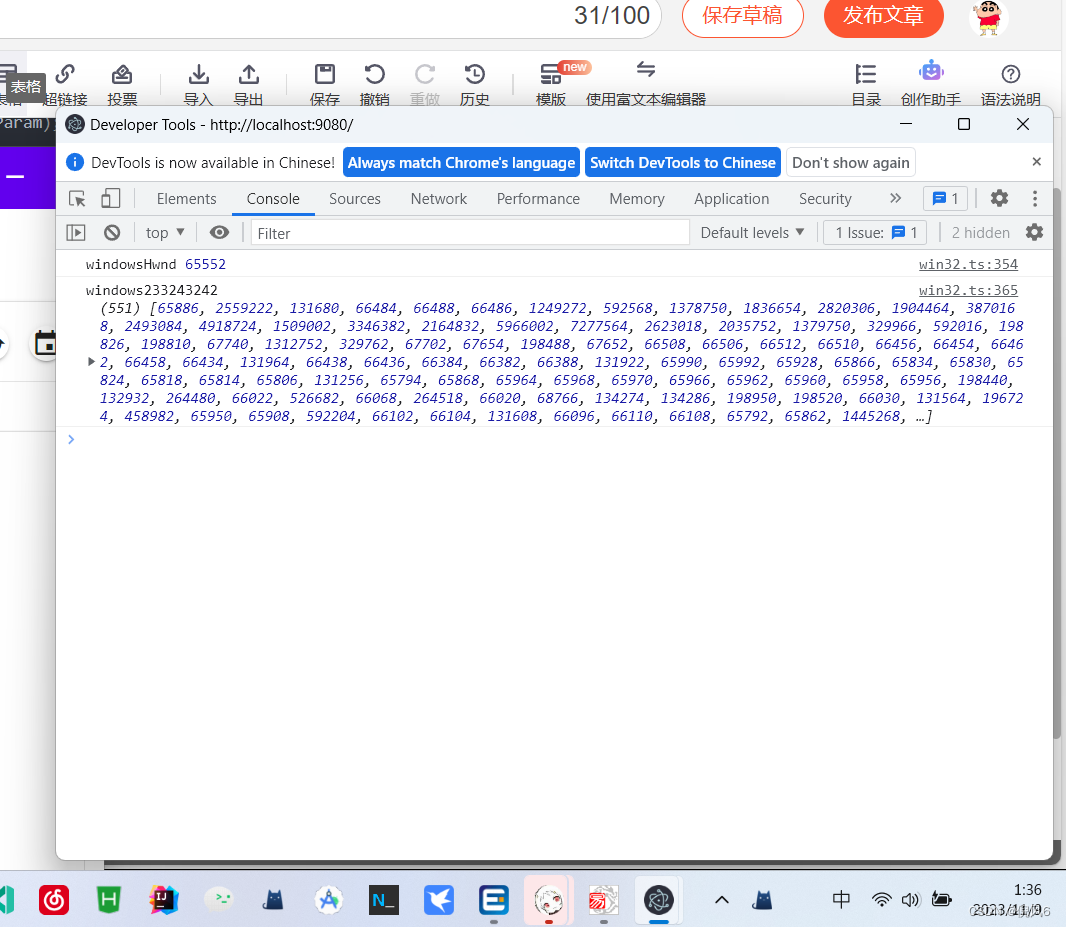Viewport: 1066px width, 927px height.
Task: Click the console prompt input line
Action: tap(554, 439)
